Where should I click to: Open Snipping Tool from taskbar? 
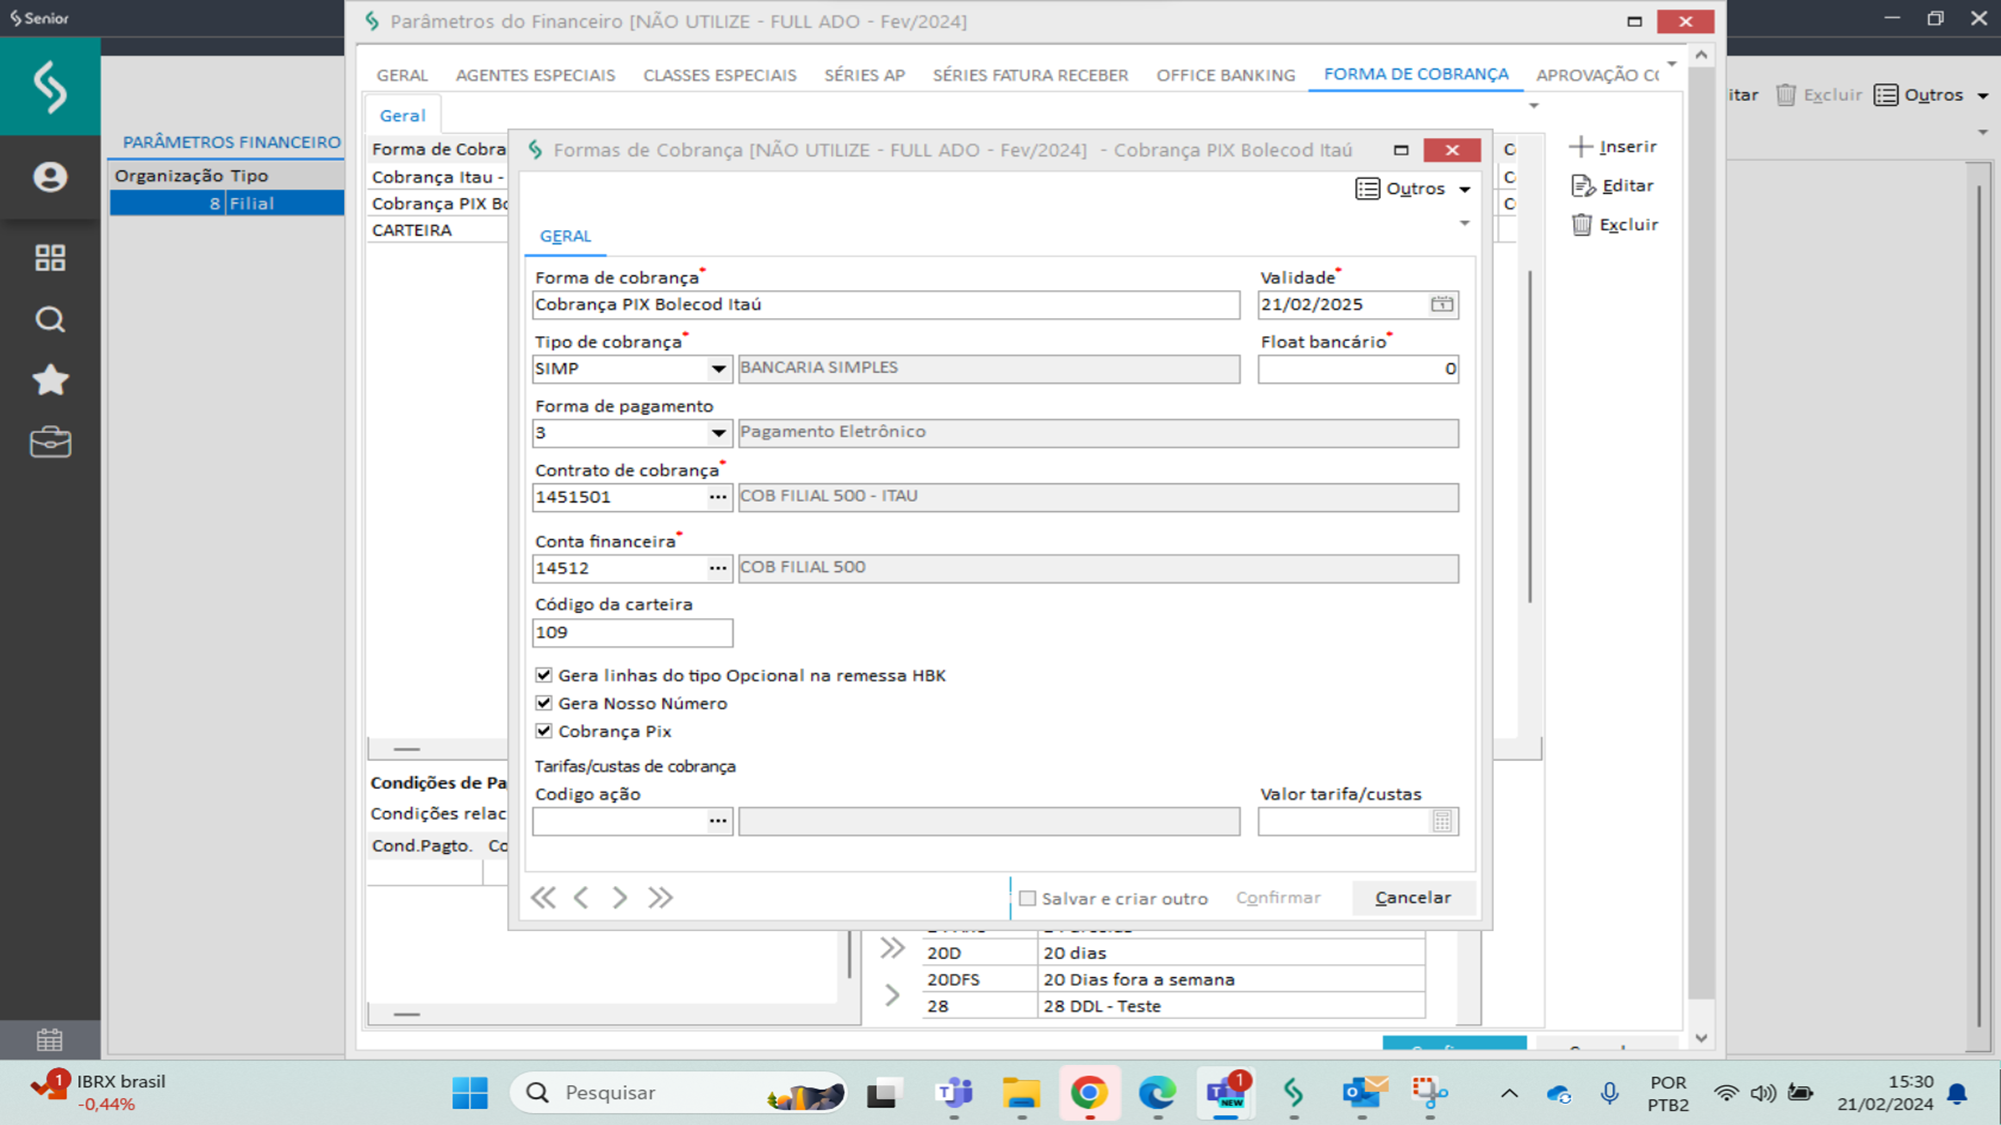pyautogui.click(x=1430, y=1092)
